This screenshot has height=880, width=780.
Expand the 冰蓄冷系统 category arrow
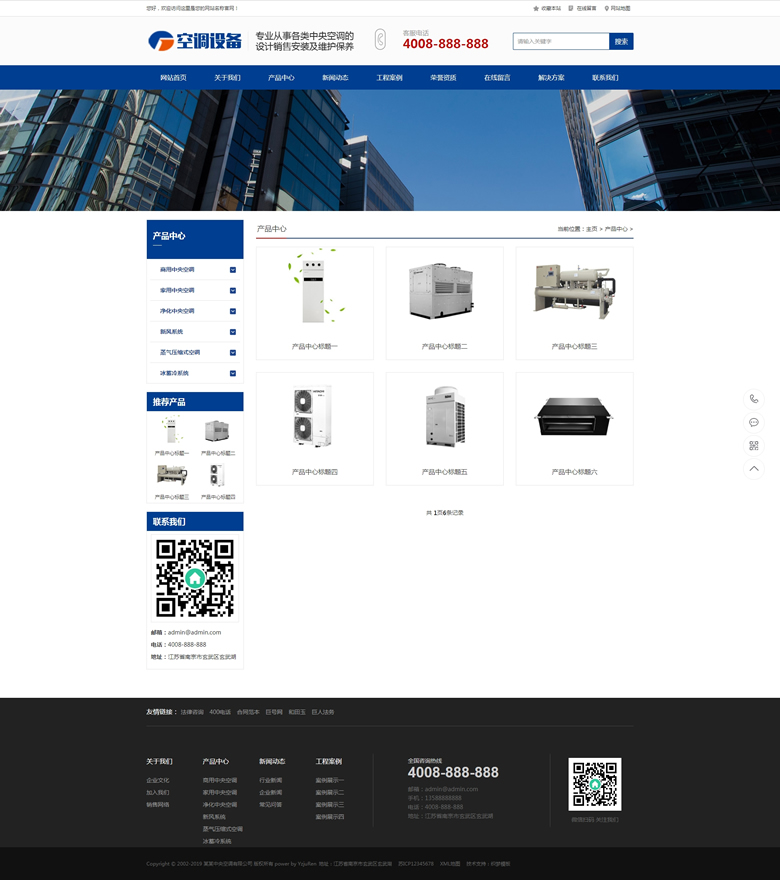tap(233, 373)
